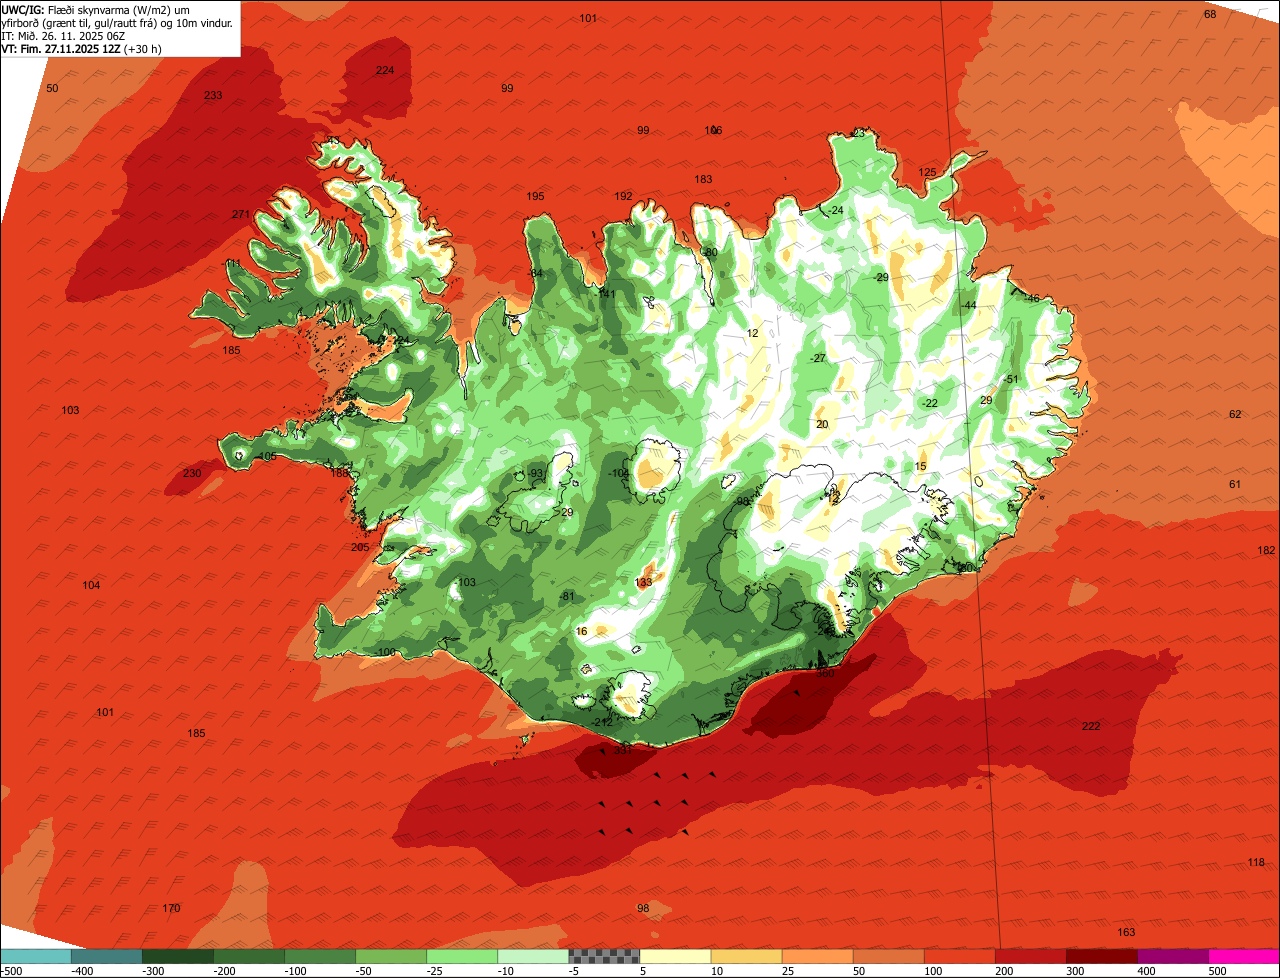Click the '271' value near the Westfjords

[x=241, y=215]
